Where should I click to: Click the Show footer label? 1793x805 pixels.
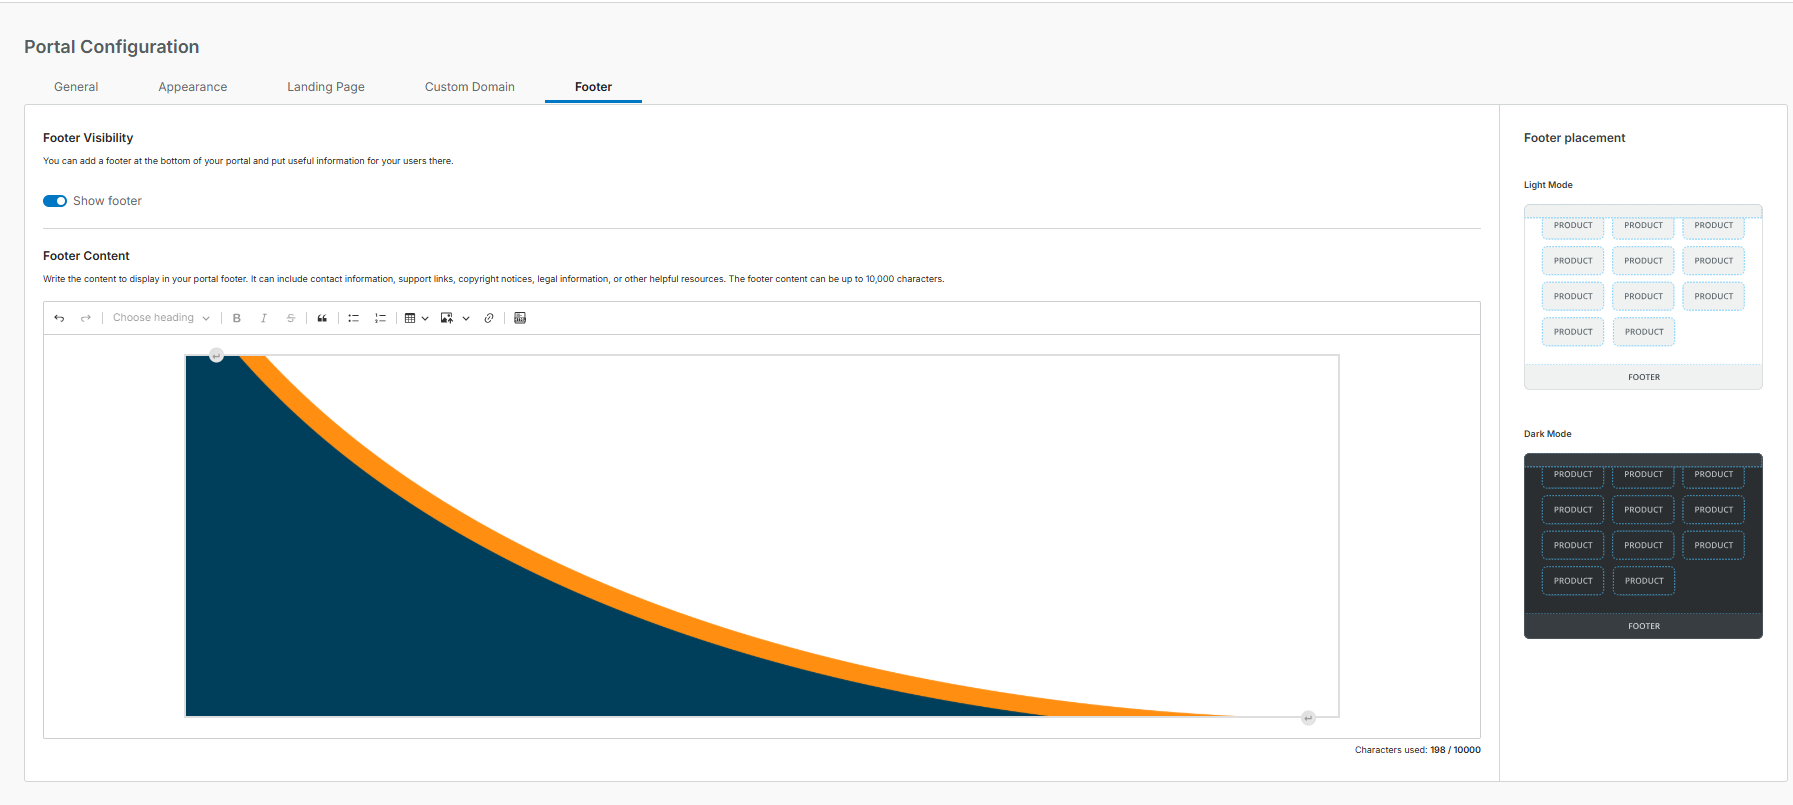tap(107, 201)
